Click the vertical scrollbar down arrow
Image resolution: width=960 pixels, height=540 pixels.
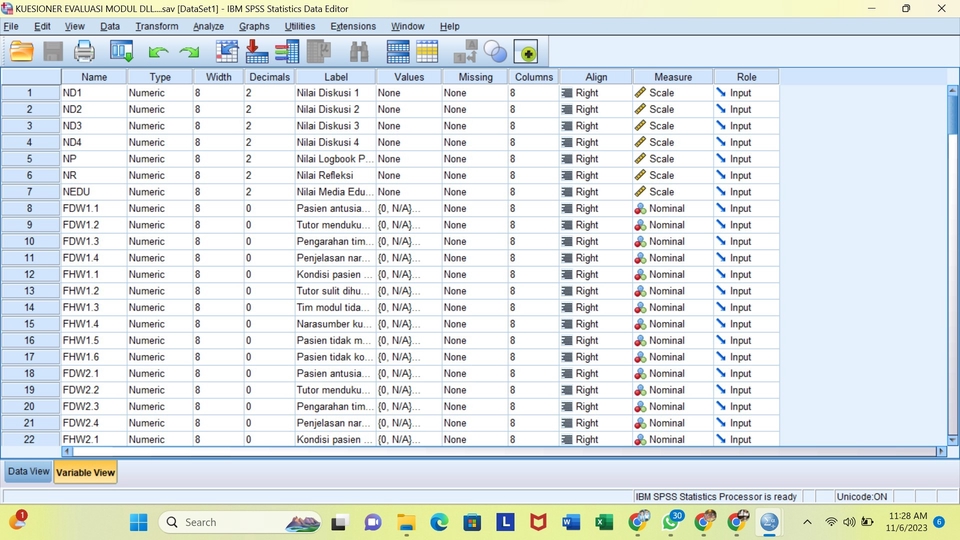point(952,440)
